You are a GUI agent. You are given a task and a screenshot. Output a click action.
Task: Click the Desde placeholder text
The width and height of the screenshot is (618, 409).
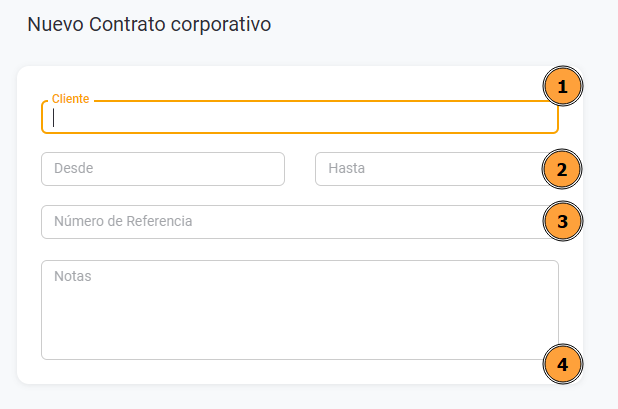click(x=74, y=169)
